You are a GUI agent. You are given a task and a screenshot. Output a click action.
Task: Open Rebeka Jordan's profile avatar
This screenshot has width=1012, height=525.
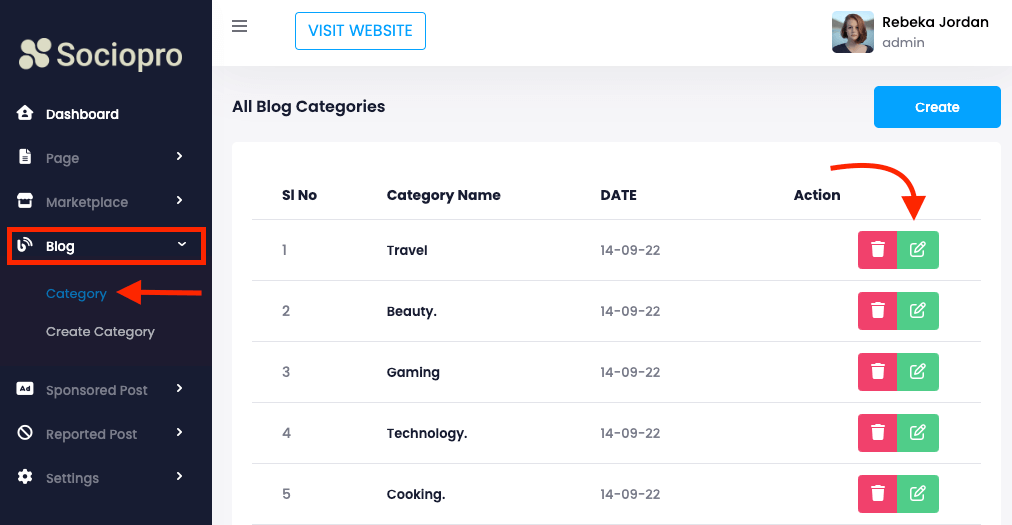[852, 32]
